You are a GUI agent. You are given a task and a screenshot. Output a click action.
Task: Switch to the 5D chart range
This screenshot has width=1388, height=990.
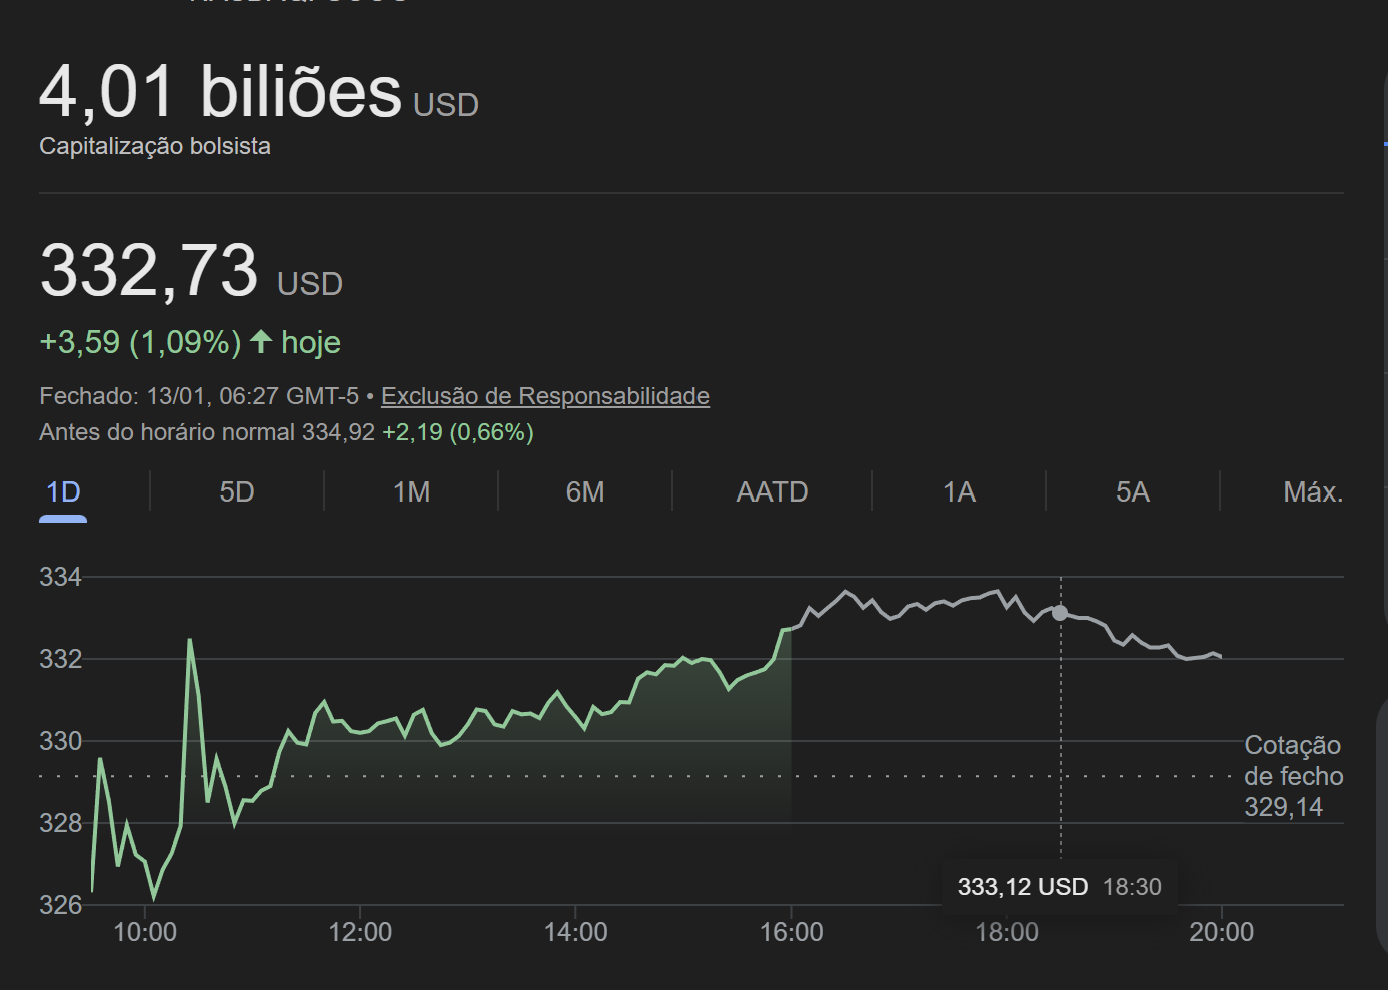click(237, 492)
